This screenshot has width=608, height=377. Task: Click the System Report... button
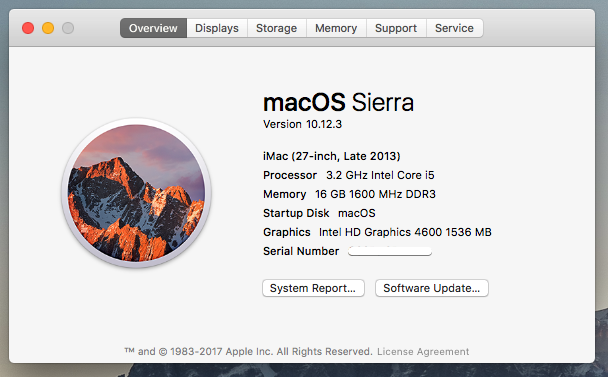click(313, 288)
